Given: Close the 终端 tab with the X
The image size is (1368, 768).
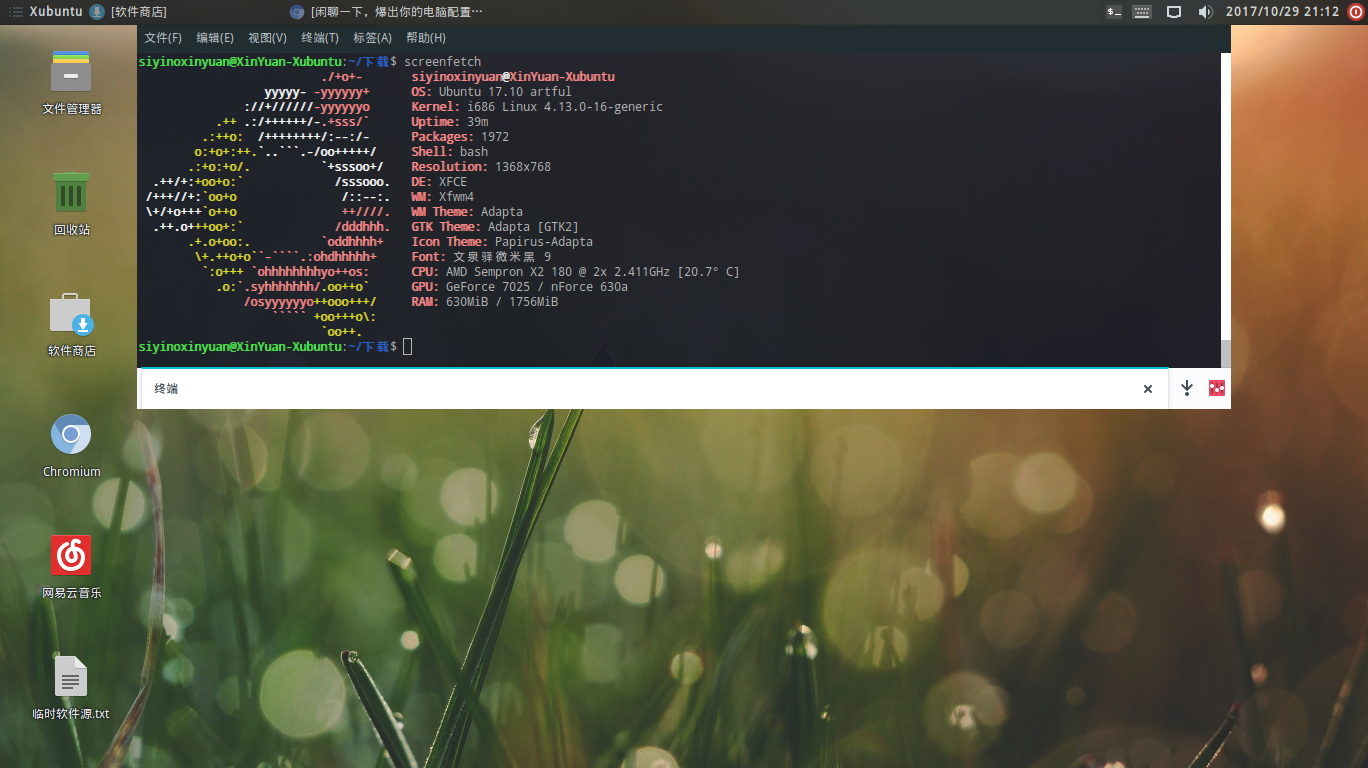Looking at the screenshot, I should tap(1148, 389).
